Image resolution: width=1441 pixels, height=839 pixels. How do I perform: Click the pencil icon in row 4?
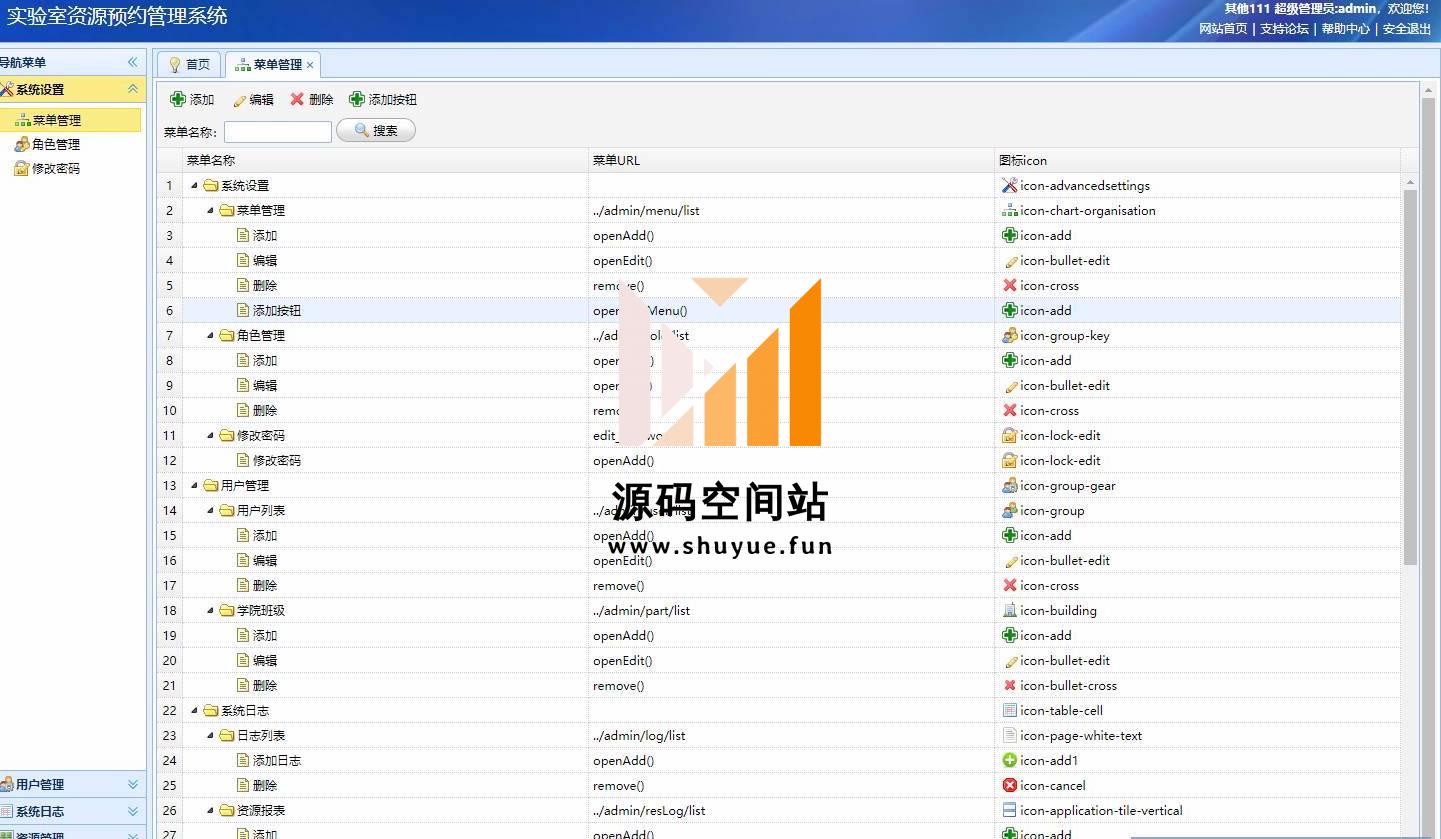click(x=1009, y=260)
